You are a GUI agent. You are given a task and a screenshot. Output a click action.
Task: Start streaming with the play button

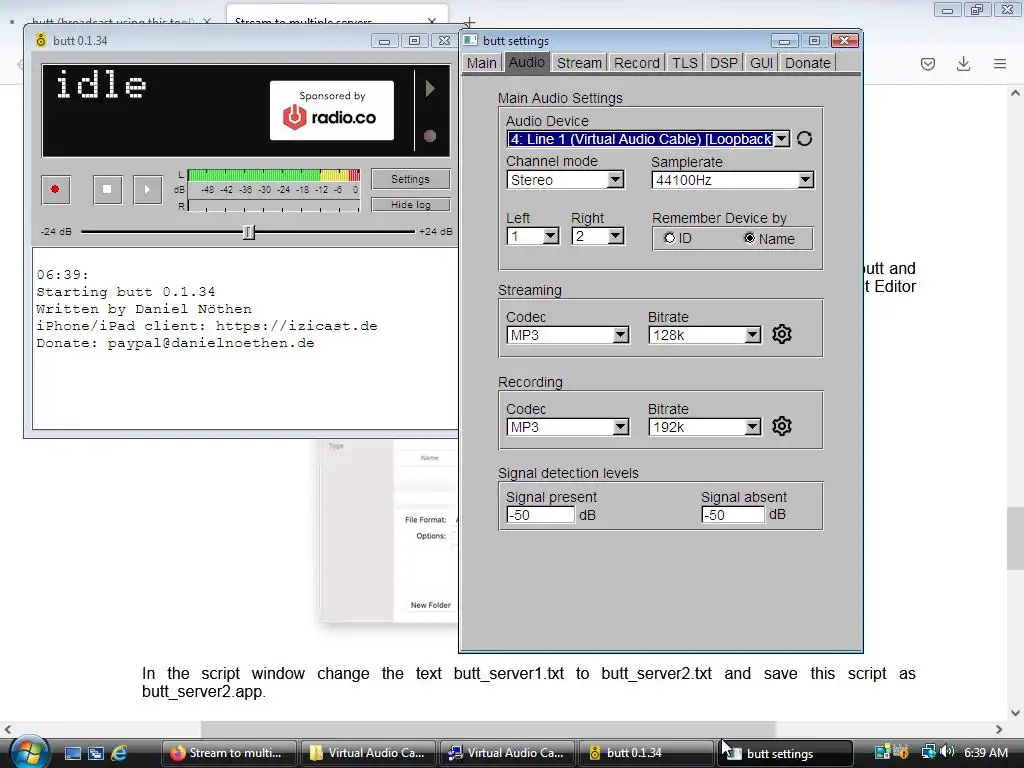[148, 189]
